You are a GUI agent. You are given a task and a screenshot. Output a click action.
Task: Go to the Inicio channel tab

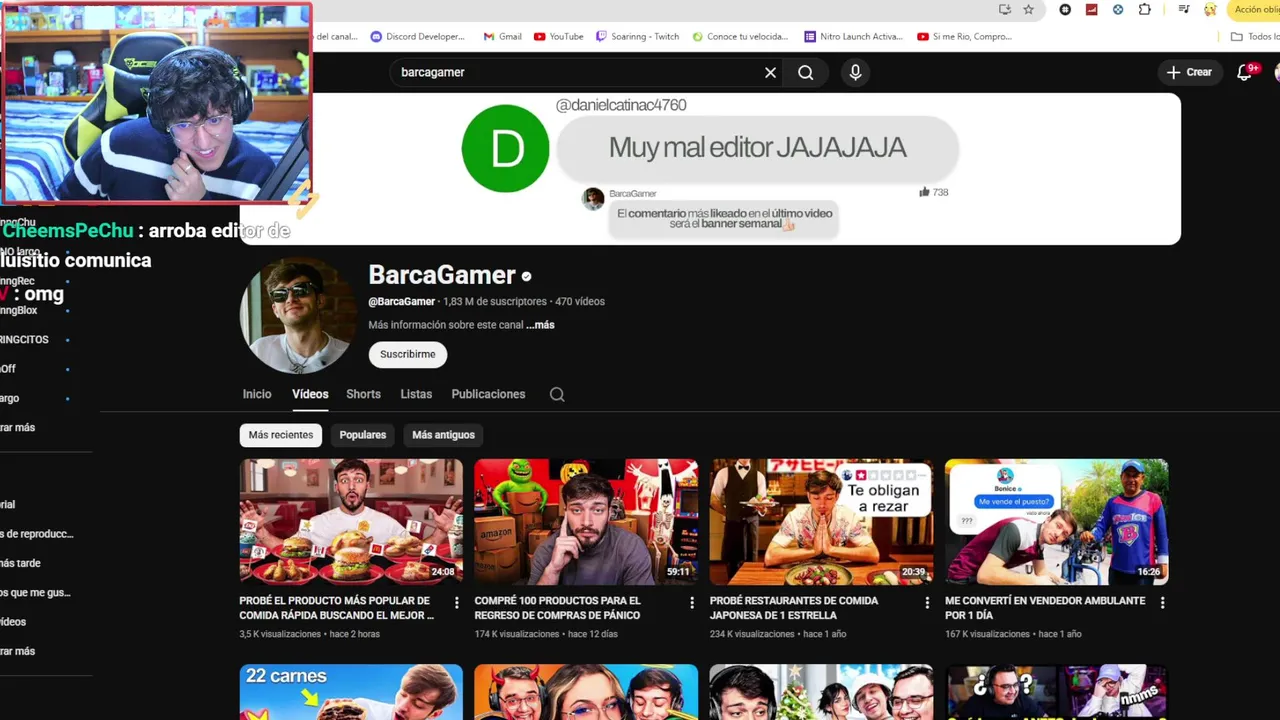click(x=257, y=394)
